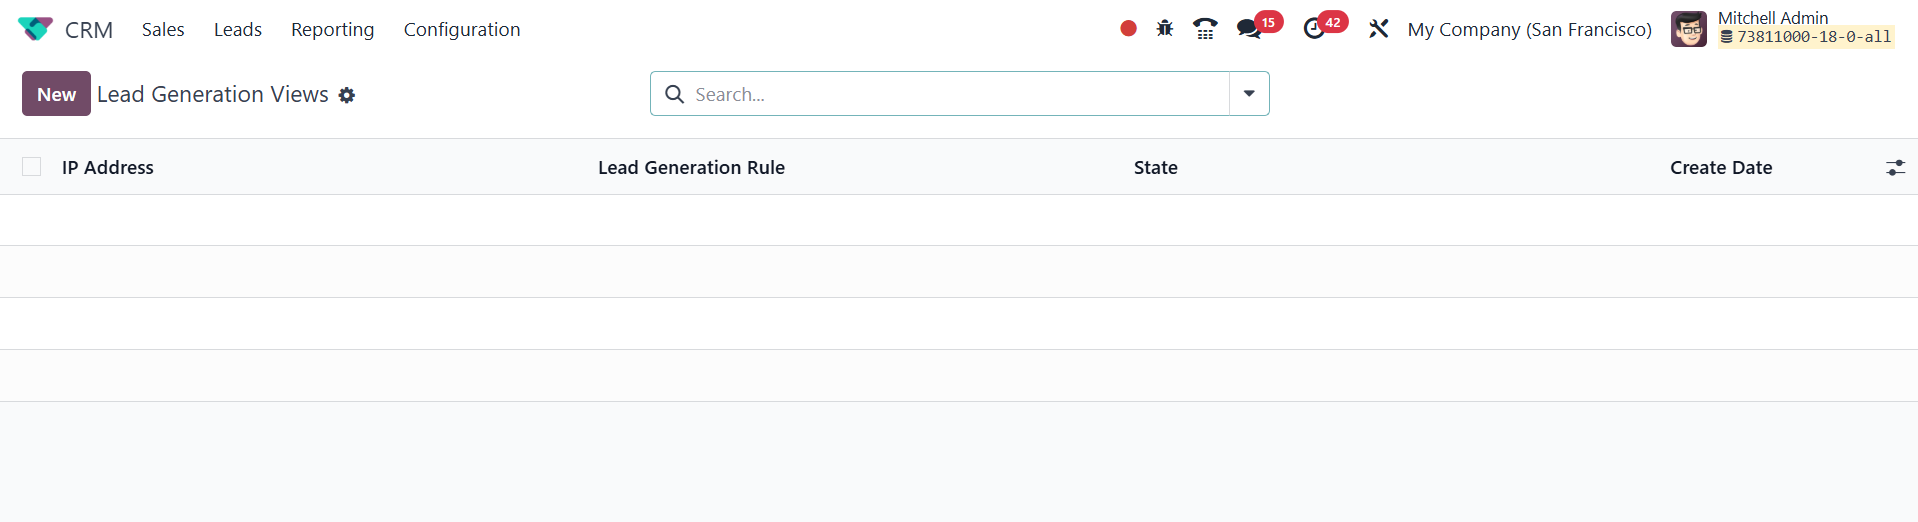
Task: Click the CRM app logo icon
Action: tap(35, 29)
